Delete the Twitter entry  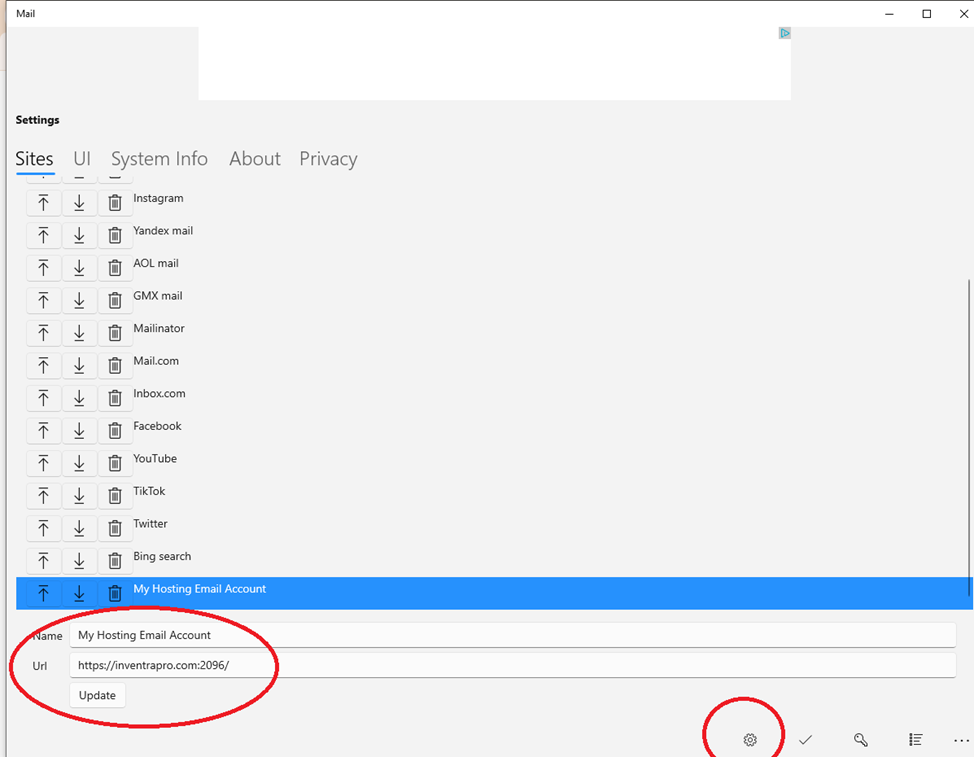pos(115,528)
